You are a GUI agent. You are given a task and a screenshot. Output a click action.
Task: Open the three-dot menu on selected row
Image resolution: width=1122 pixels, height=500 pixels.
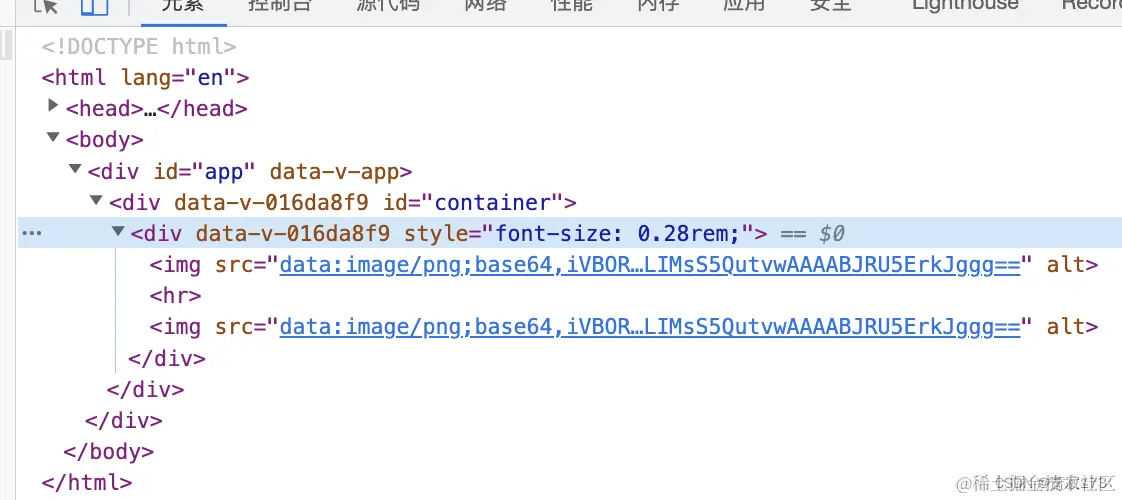click(x=31, y=233)
